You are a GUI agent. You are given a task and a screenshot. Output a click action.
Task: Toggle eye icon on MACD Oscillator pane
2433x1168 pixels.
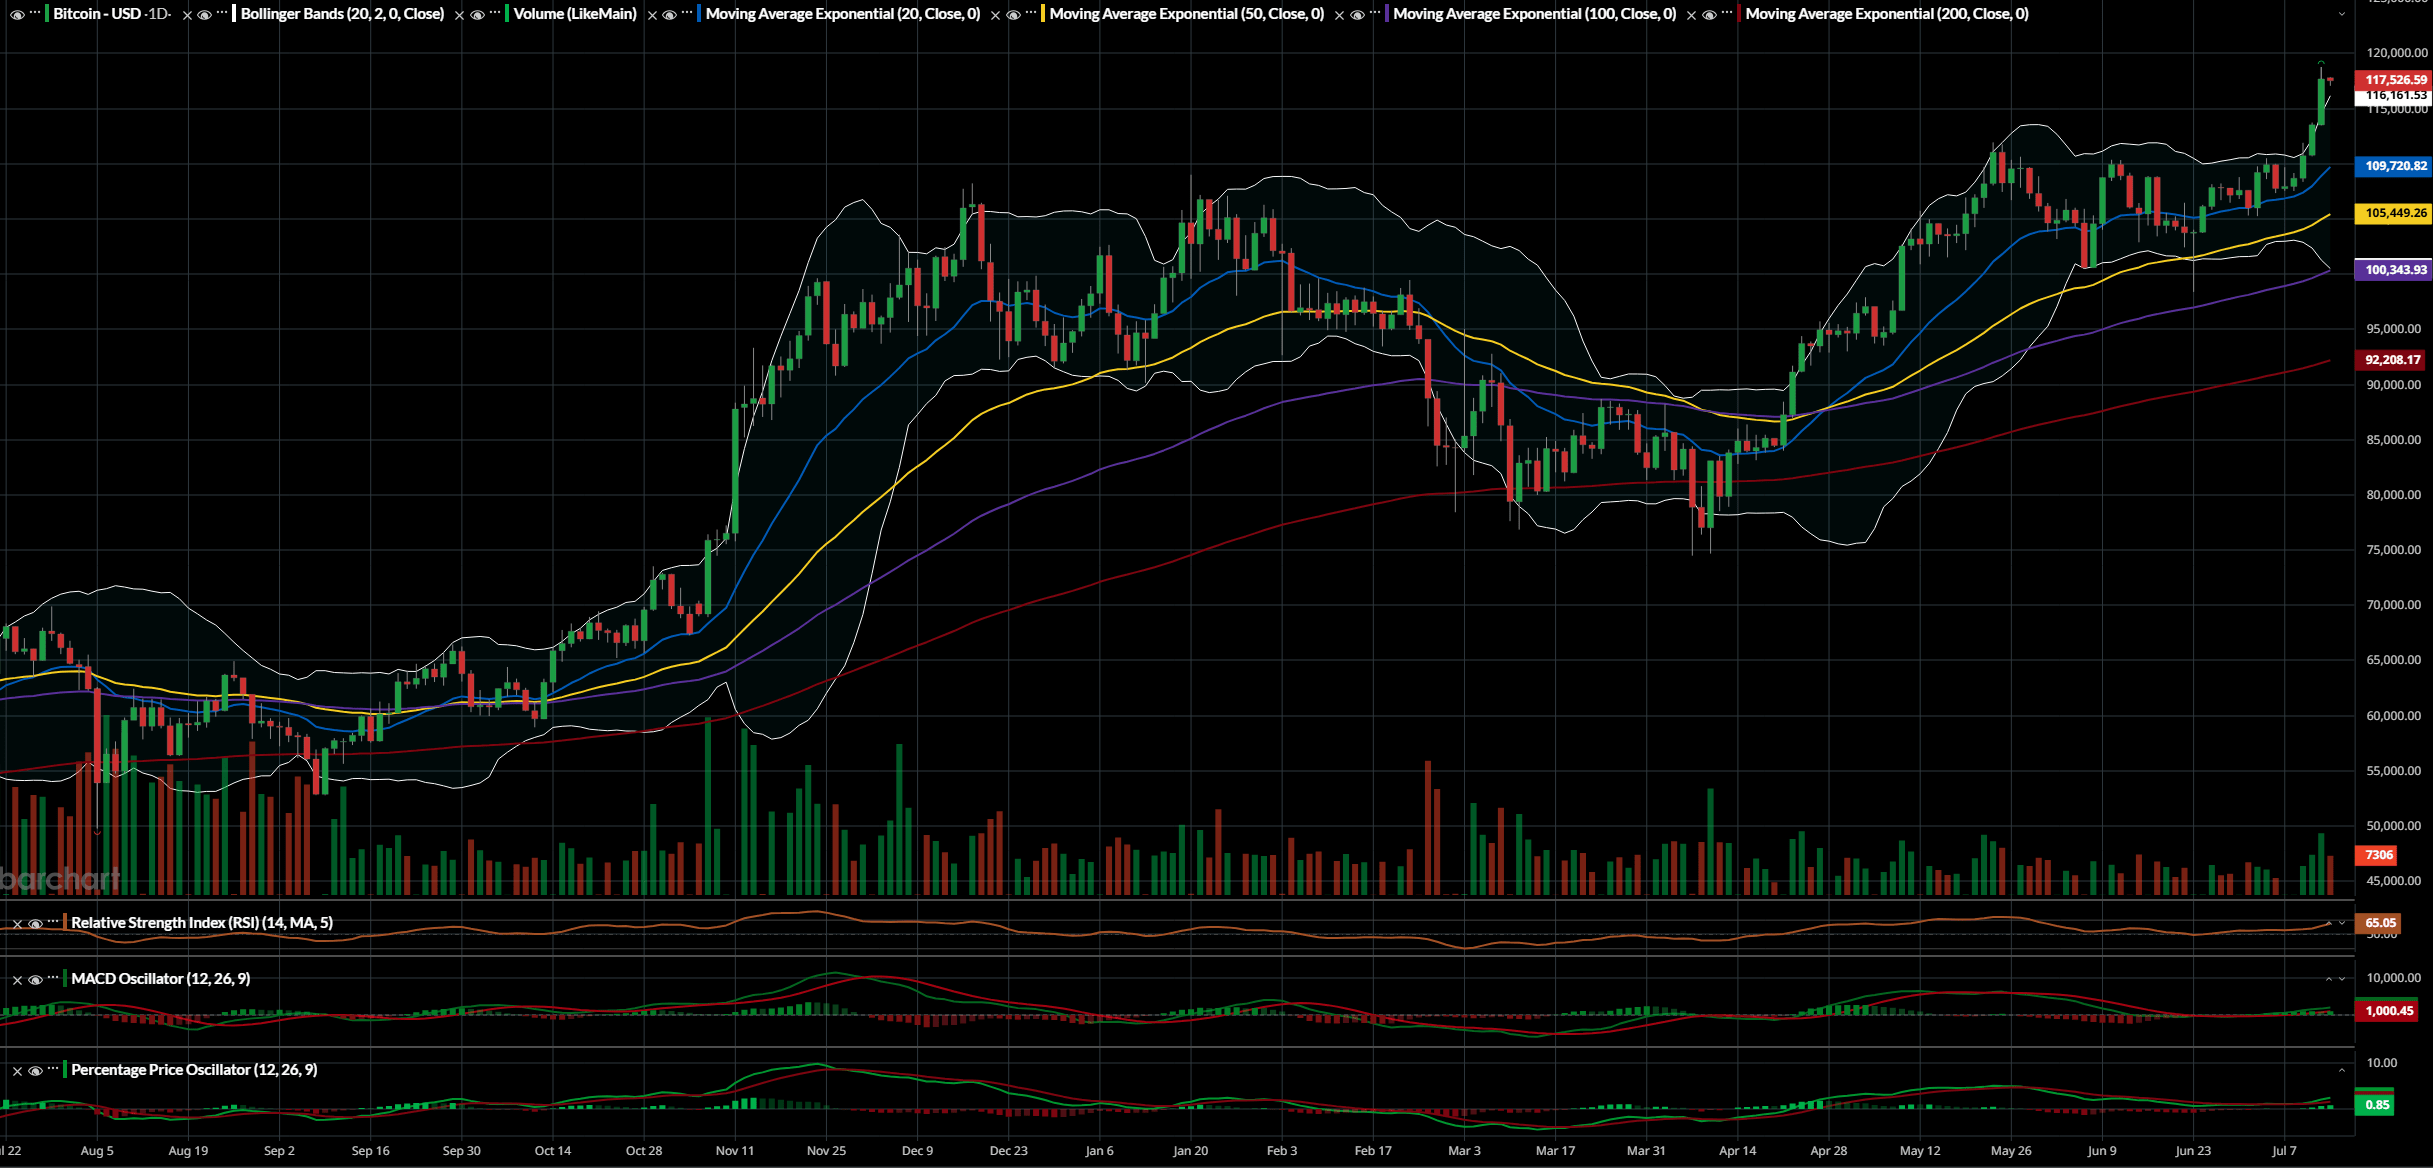point(35,980)
